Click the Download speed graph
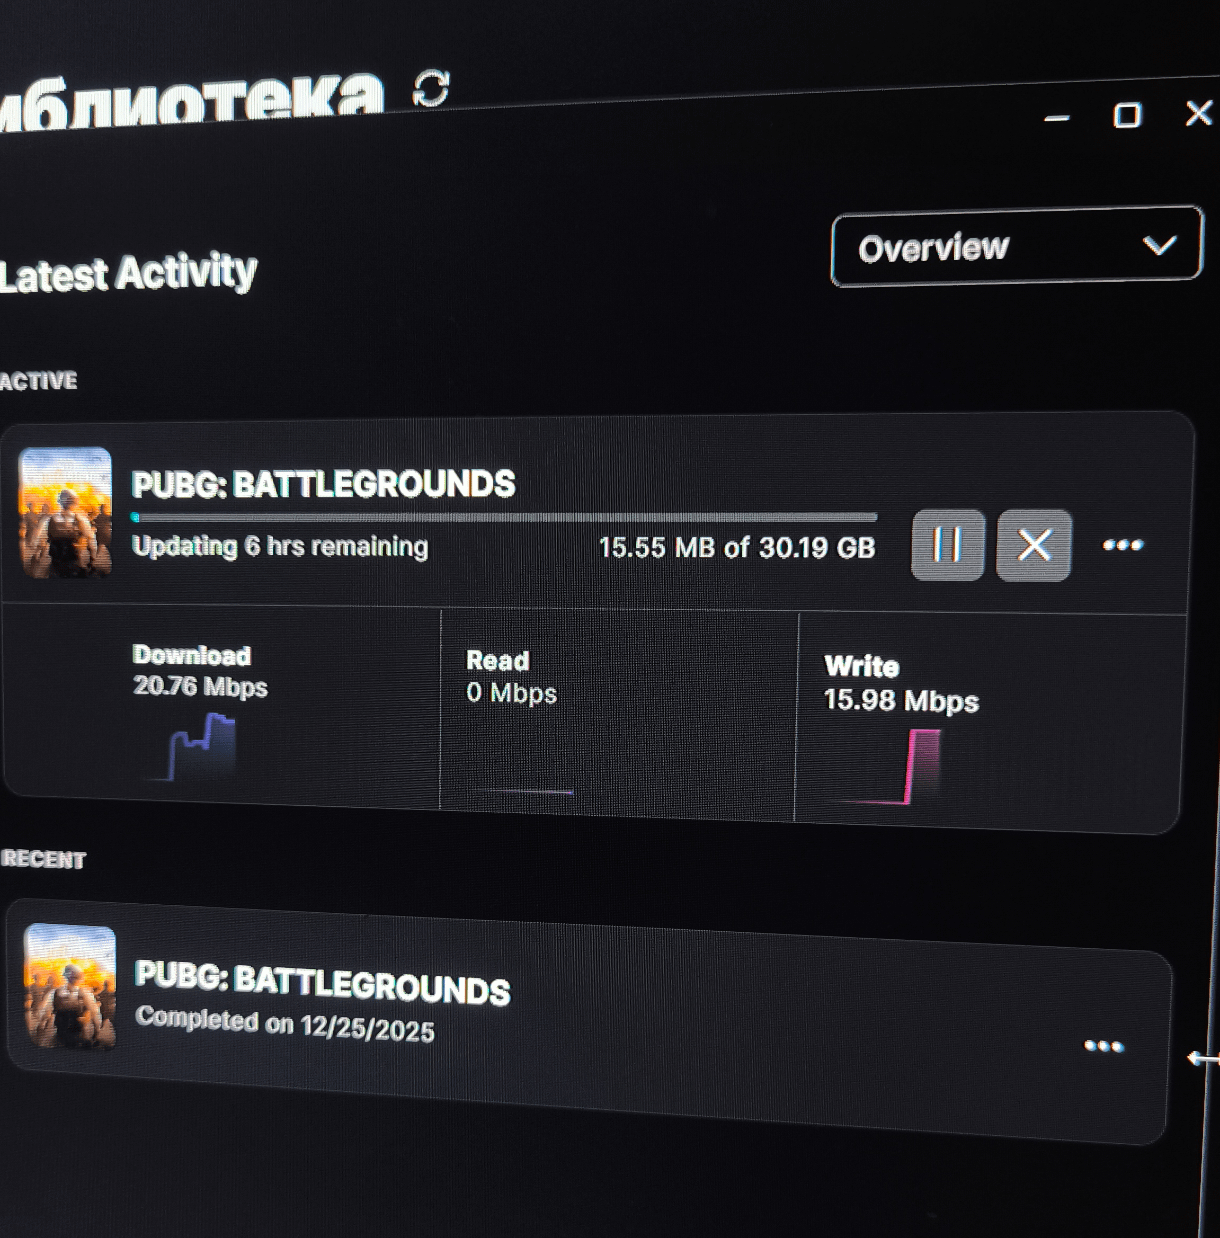 (x=203, y=747)
